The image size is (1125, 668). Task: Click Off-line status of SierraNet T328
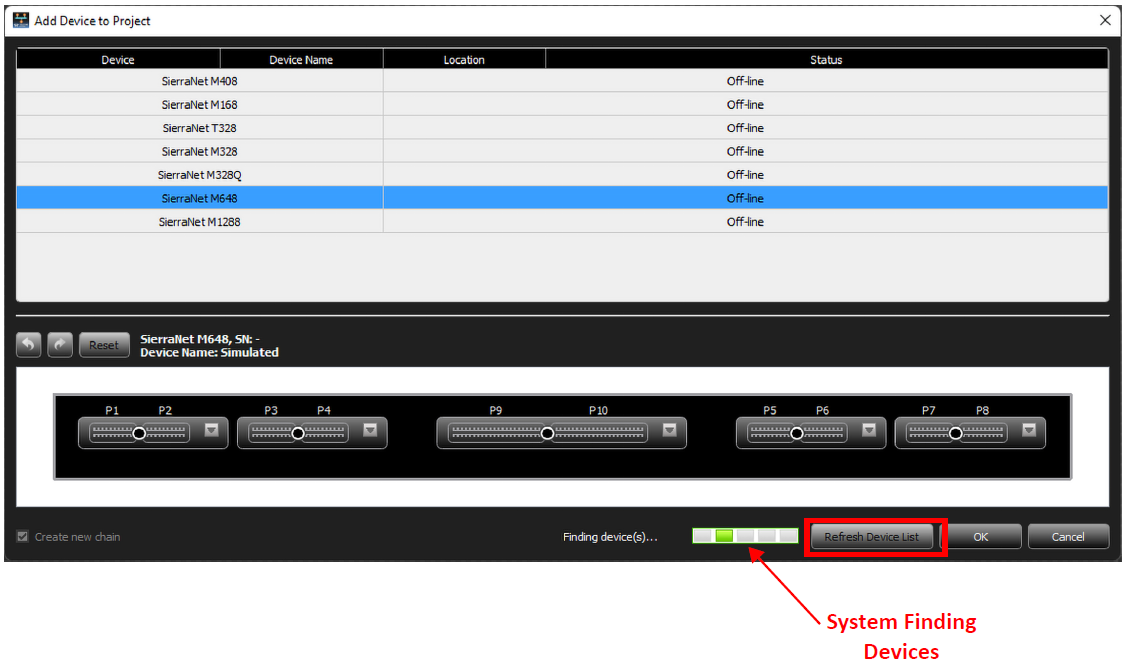[x=745, y=128]
